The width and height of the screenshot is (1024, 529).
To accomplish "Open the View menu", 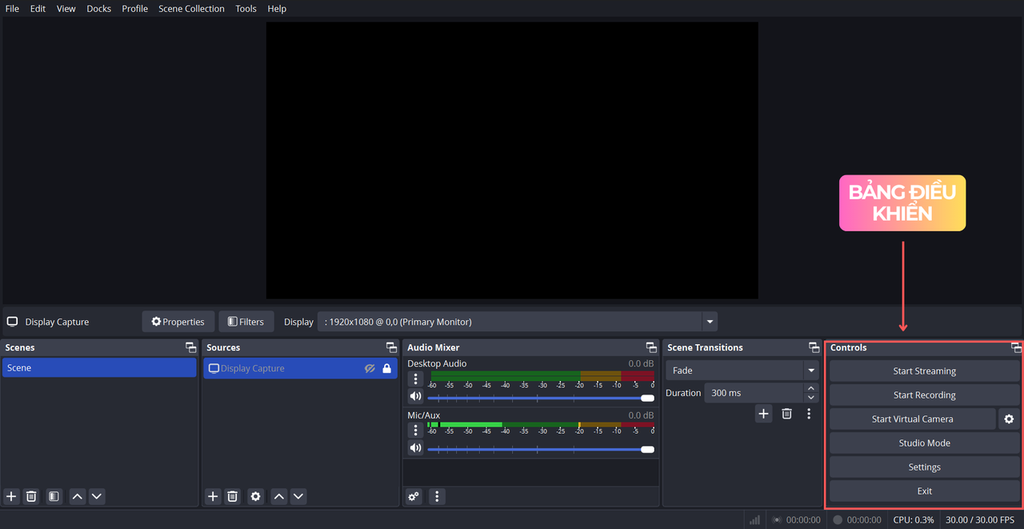I will point(66,8).
